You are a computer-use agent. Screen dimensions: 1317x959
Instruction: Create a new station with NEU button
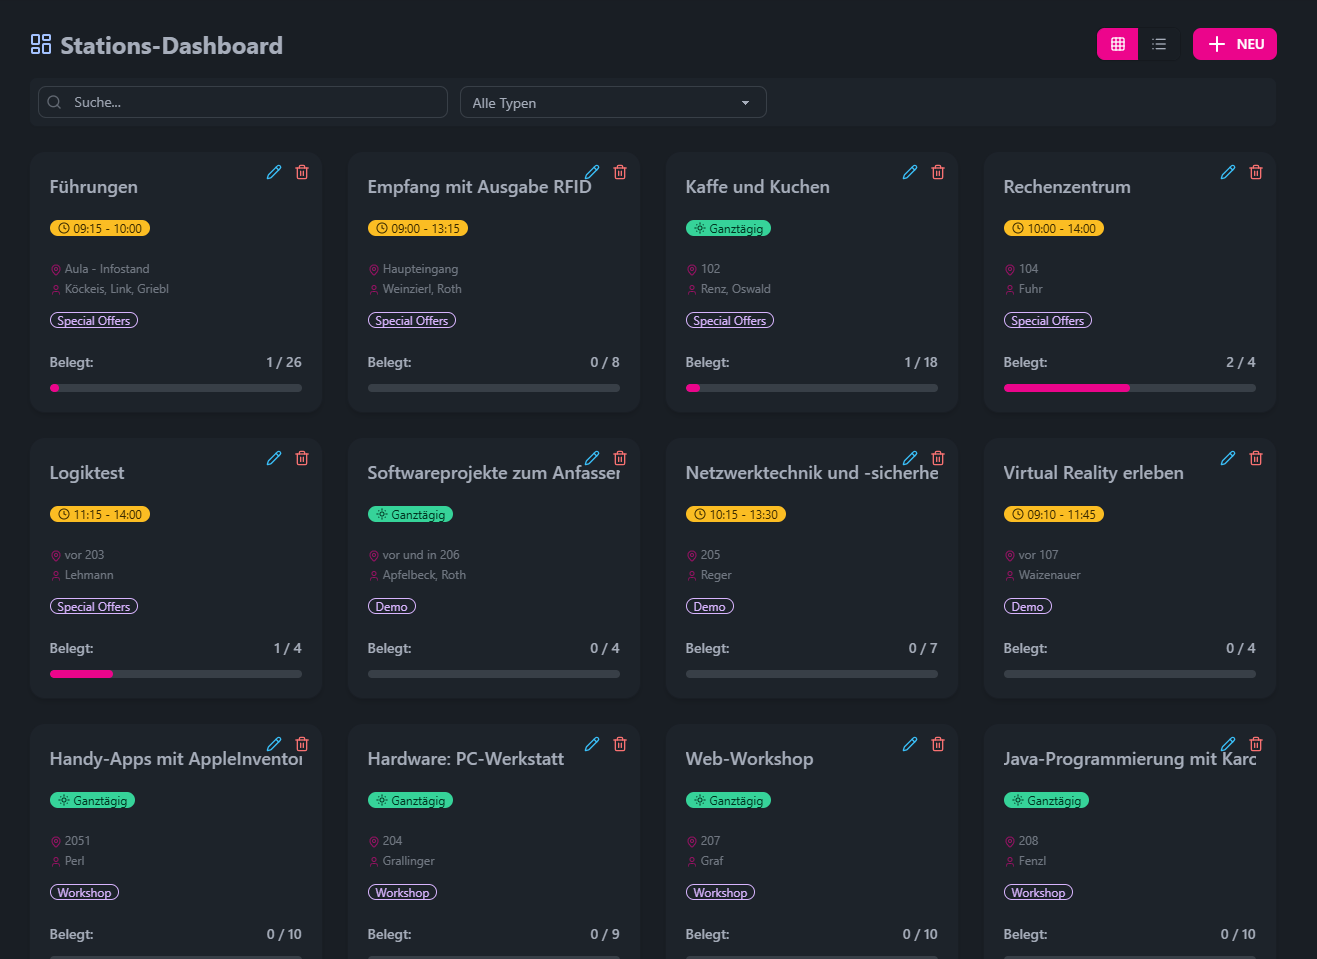[1234, 44]
